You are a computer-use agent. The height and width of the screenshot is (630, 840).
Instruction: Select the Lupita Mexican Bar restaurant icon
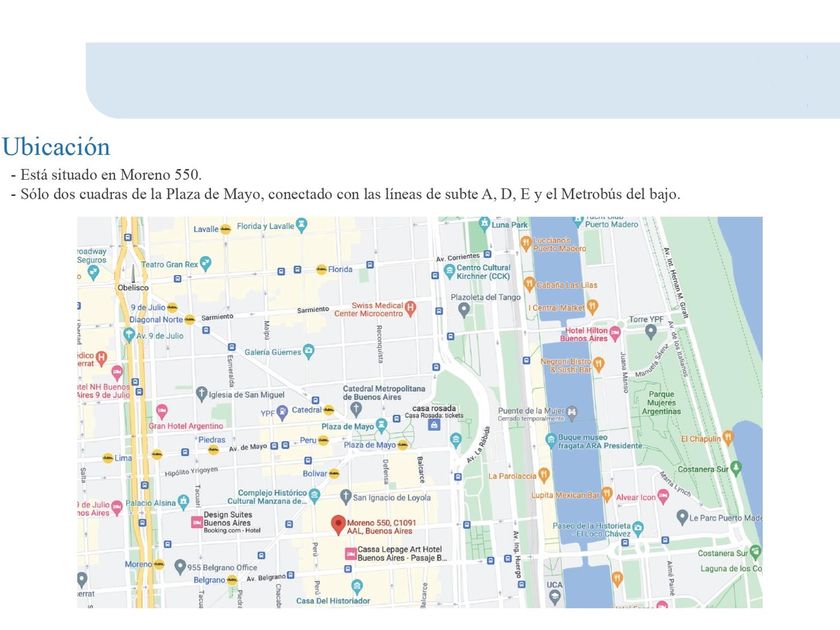(x=606, y=494)
